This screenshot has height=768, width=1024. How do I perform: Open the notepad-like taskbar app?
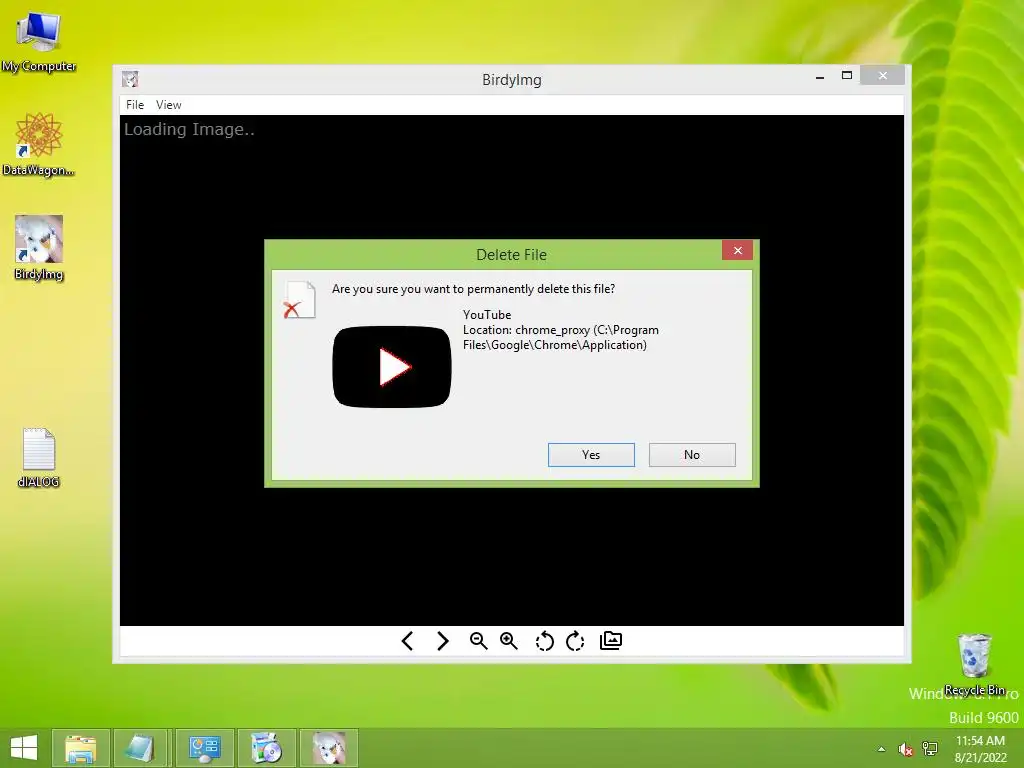[x=140, y=748]
